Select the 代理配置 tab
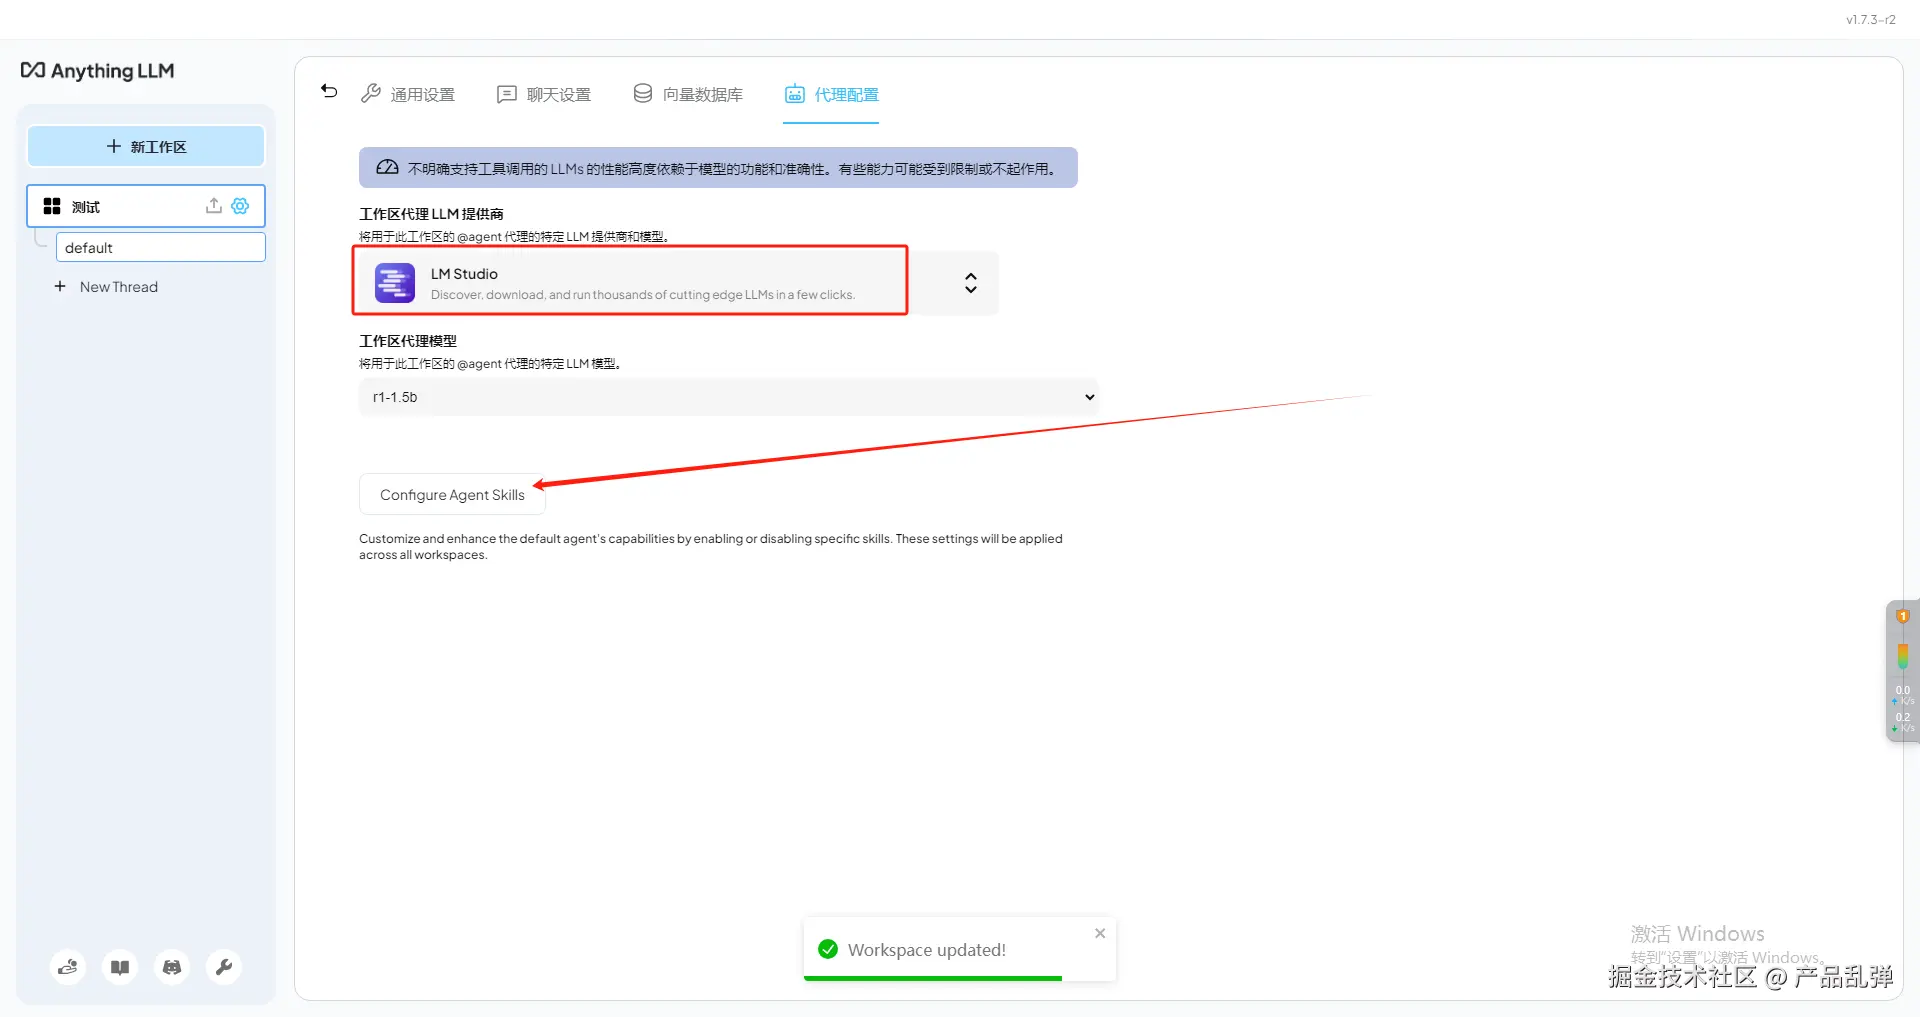The image size is (1920, 1017). pos(831,94)
